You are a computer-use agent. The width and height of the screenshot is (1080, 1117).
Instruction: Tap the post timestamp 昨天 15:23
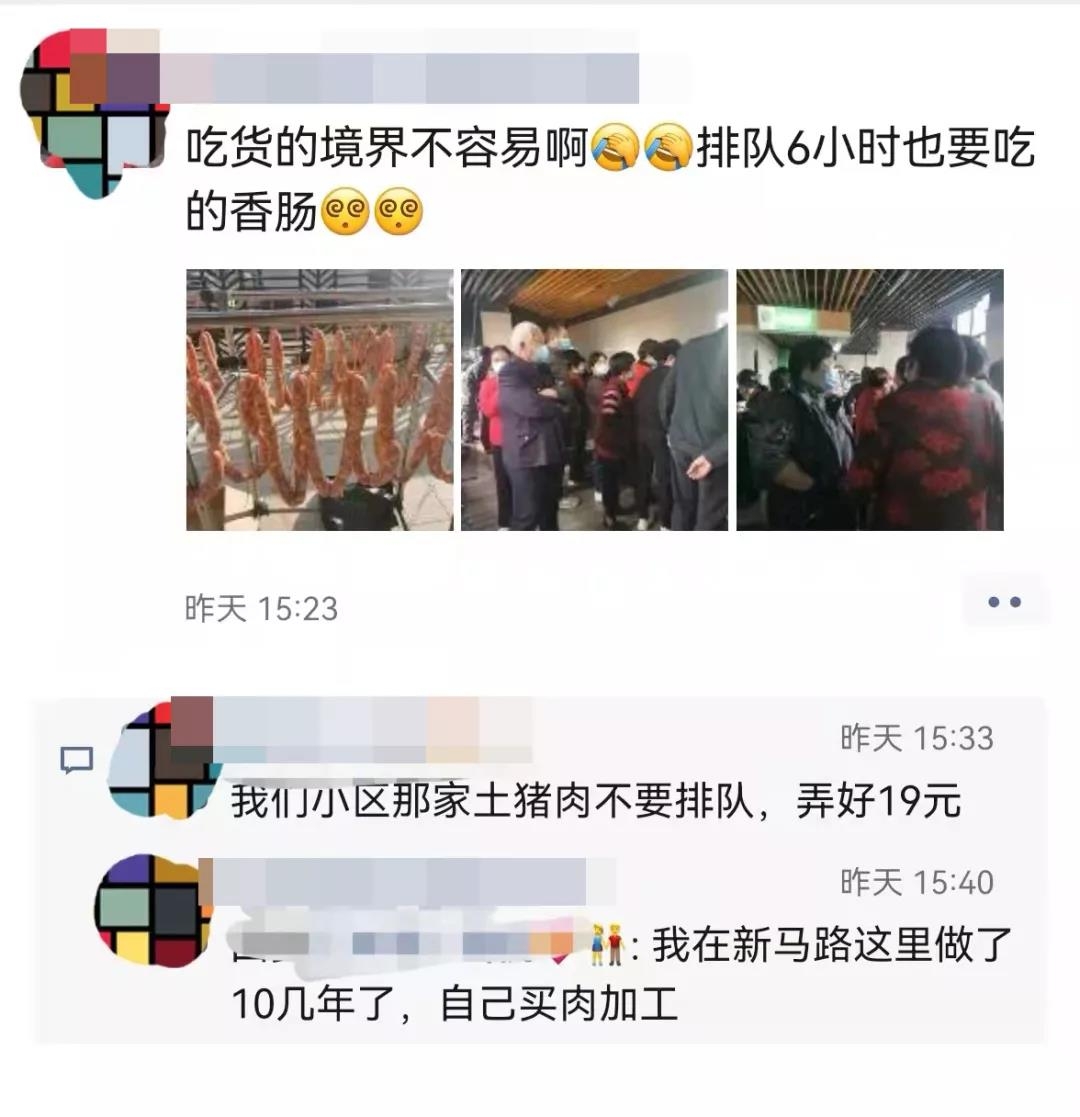click(261, 609)
